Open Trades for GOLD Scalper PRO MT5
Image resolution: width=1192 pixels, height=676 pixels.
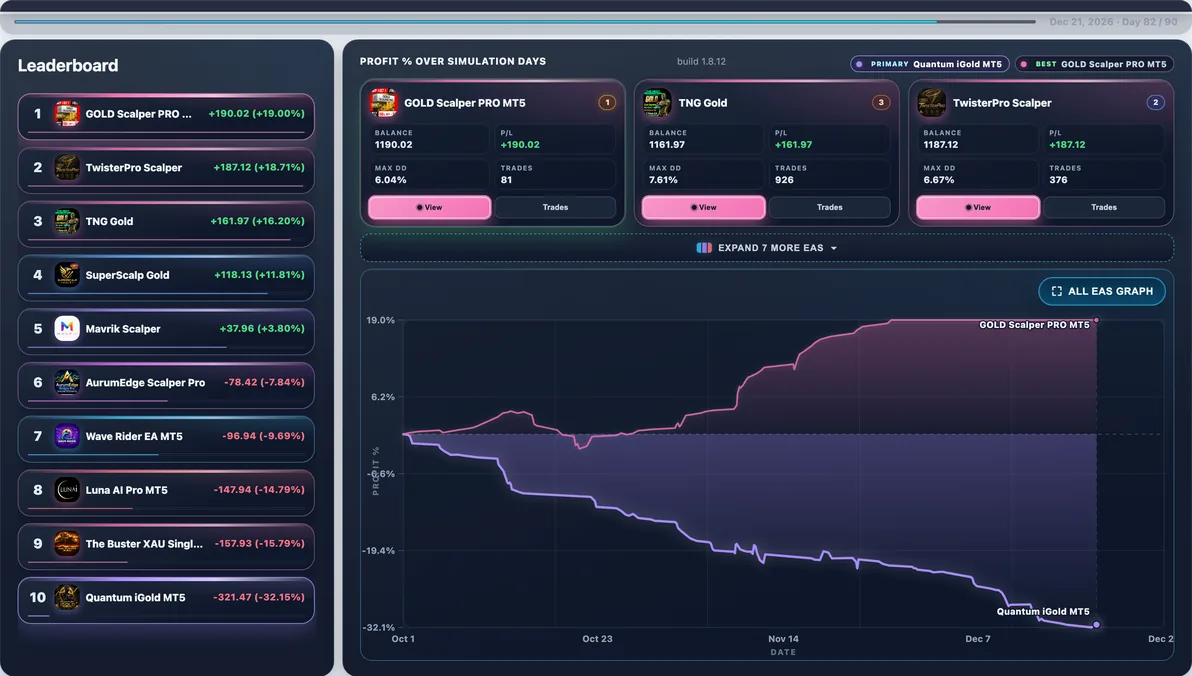[x=556, y=208]
